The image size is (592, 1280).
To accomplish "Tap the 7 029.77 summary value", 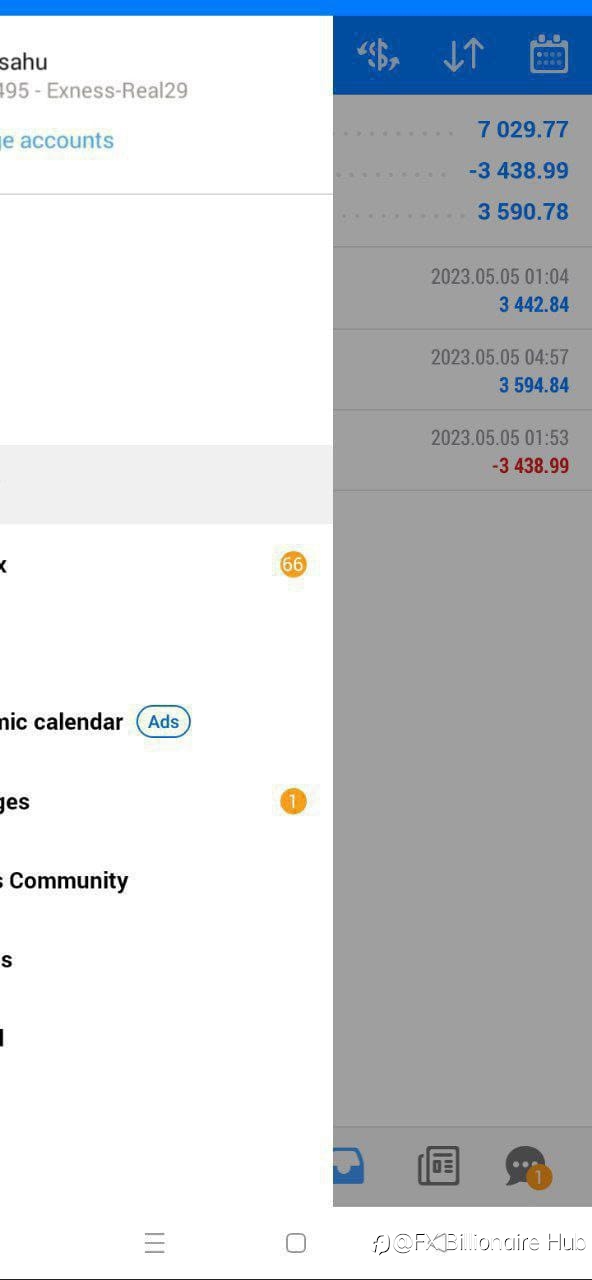I will 523,129.
